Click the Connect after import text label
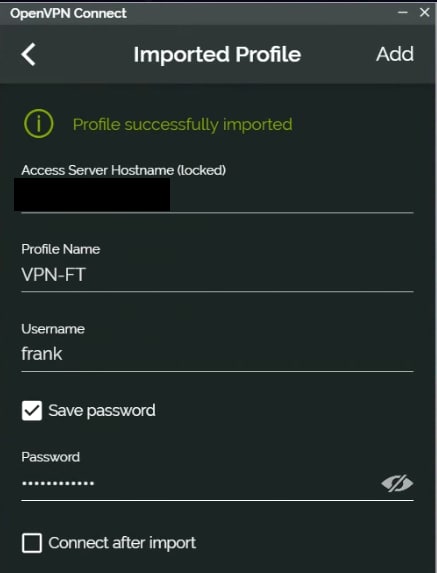This screenshot has width=437, height=573. click(122, 543)
